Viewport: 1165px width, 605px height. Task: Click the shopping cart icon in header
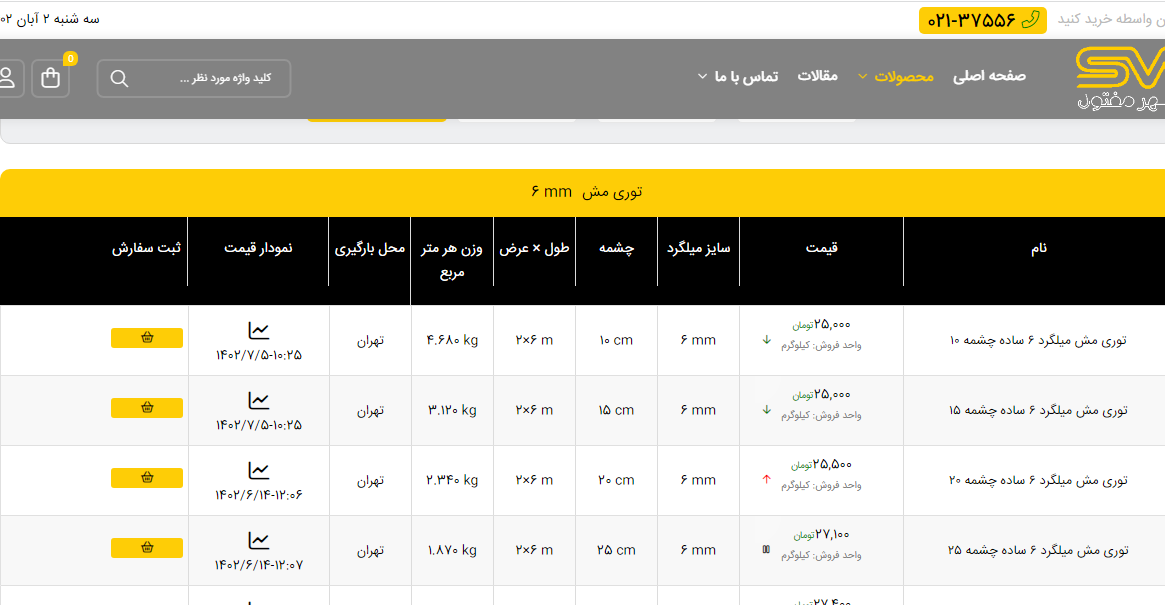click(x=50, y=78)
